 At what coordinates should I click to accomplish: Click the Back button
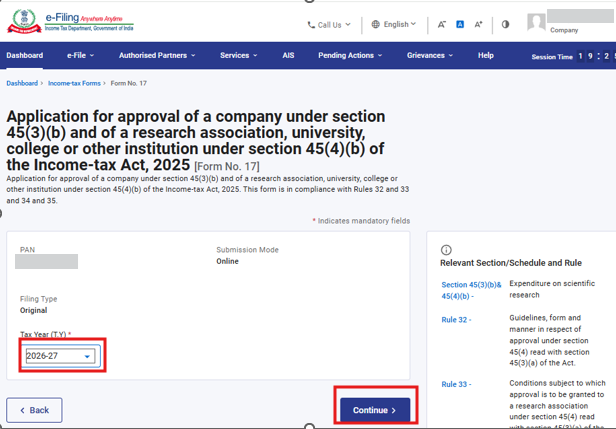[34, 410]
